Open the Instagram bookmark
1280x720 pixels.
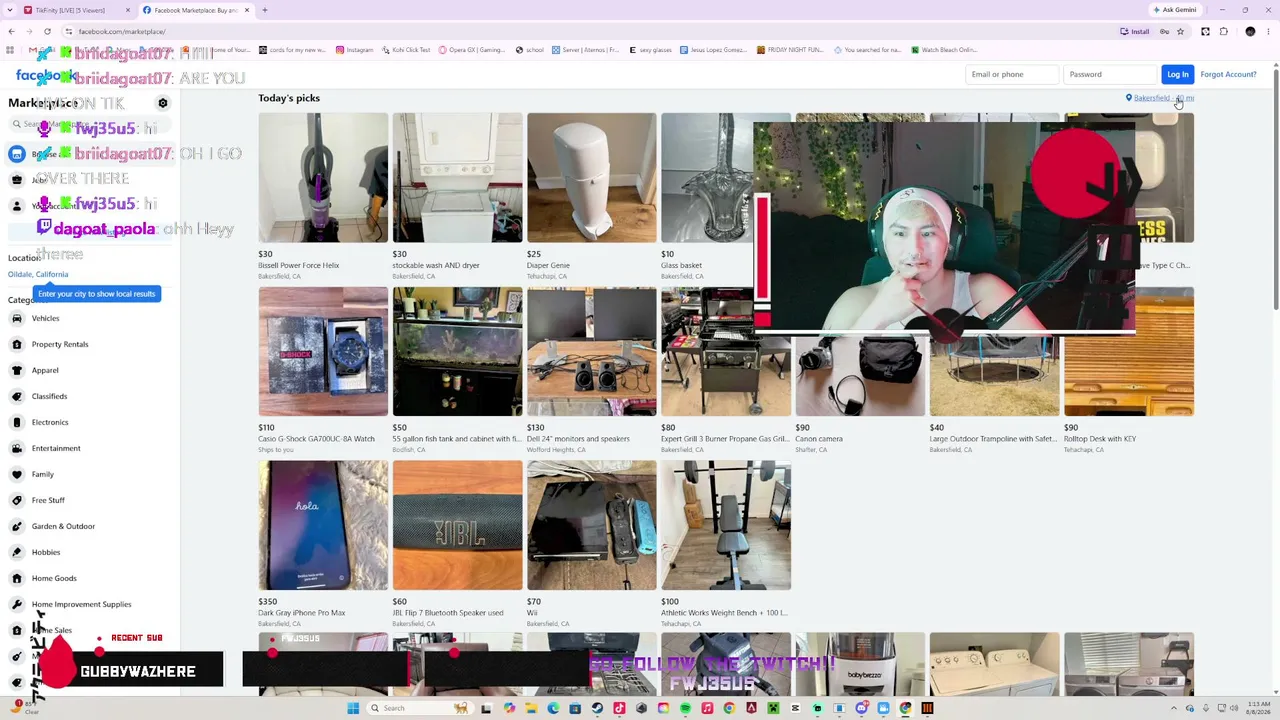click(x=354, y=50)
